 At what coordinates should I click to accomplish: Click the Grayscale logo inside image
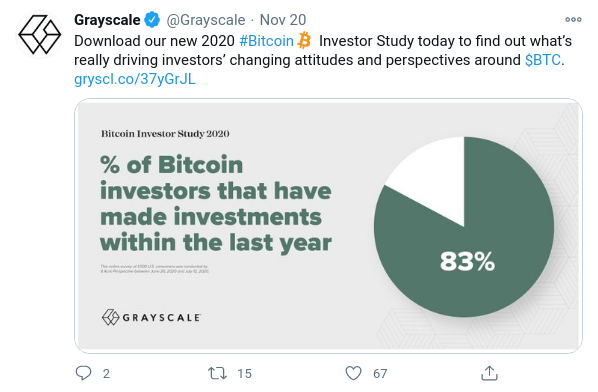(151, 317)
